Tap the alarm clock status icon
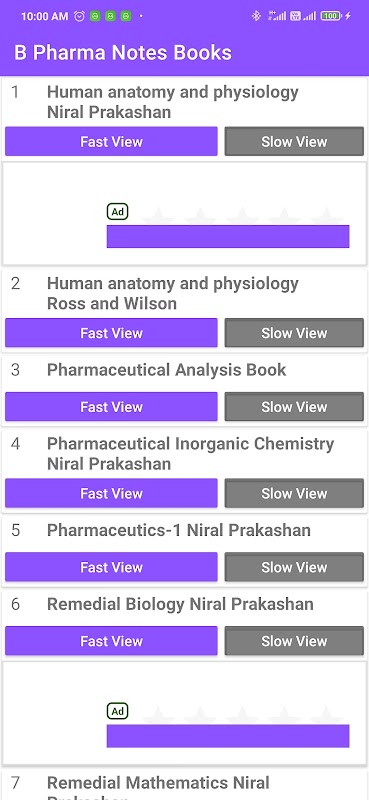This screenshot has width=369, height=800. 79,16
